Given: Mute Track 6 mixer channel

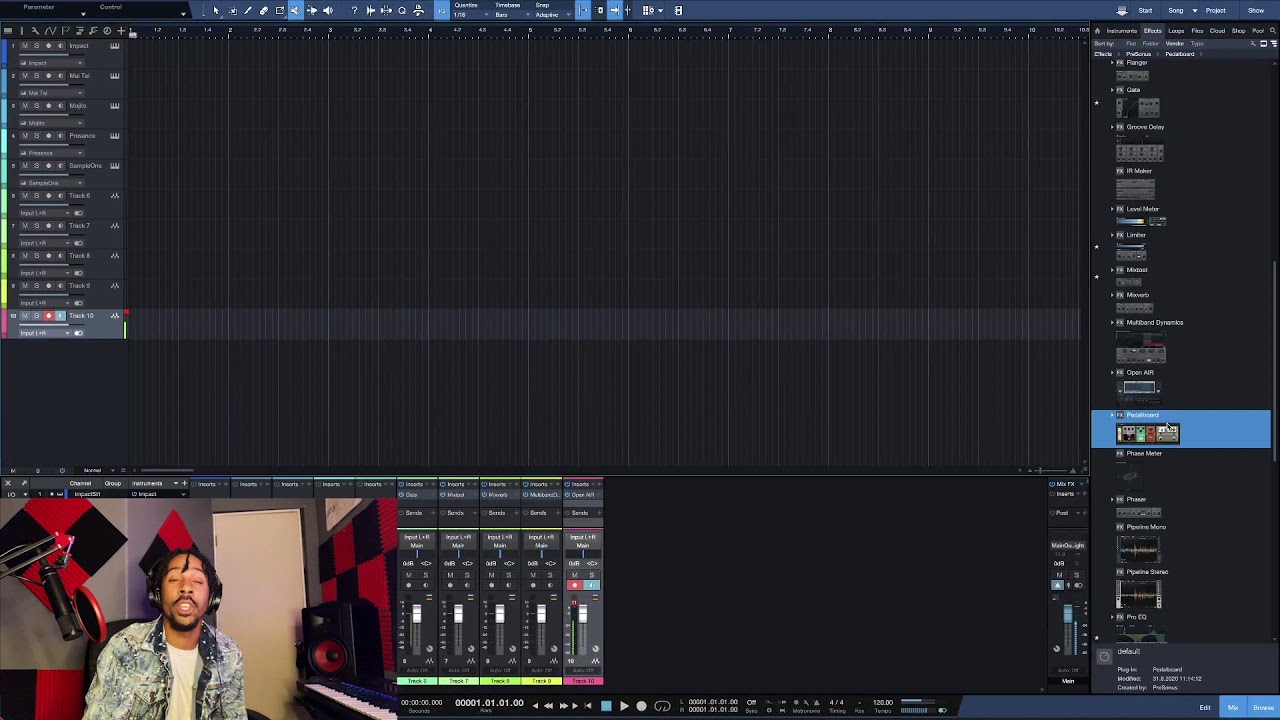Looking at the screenshot, I should click(409, 575).
